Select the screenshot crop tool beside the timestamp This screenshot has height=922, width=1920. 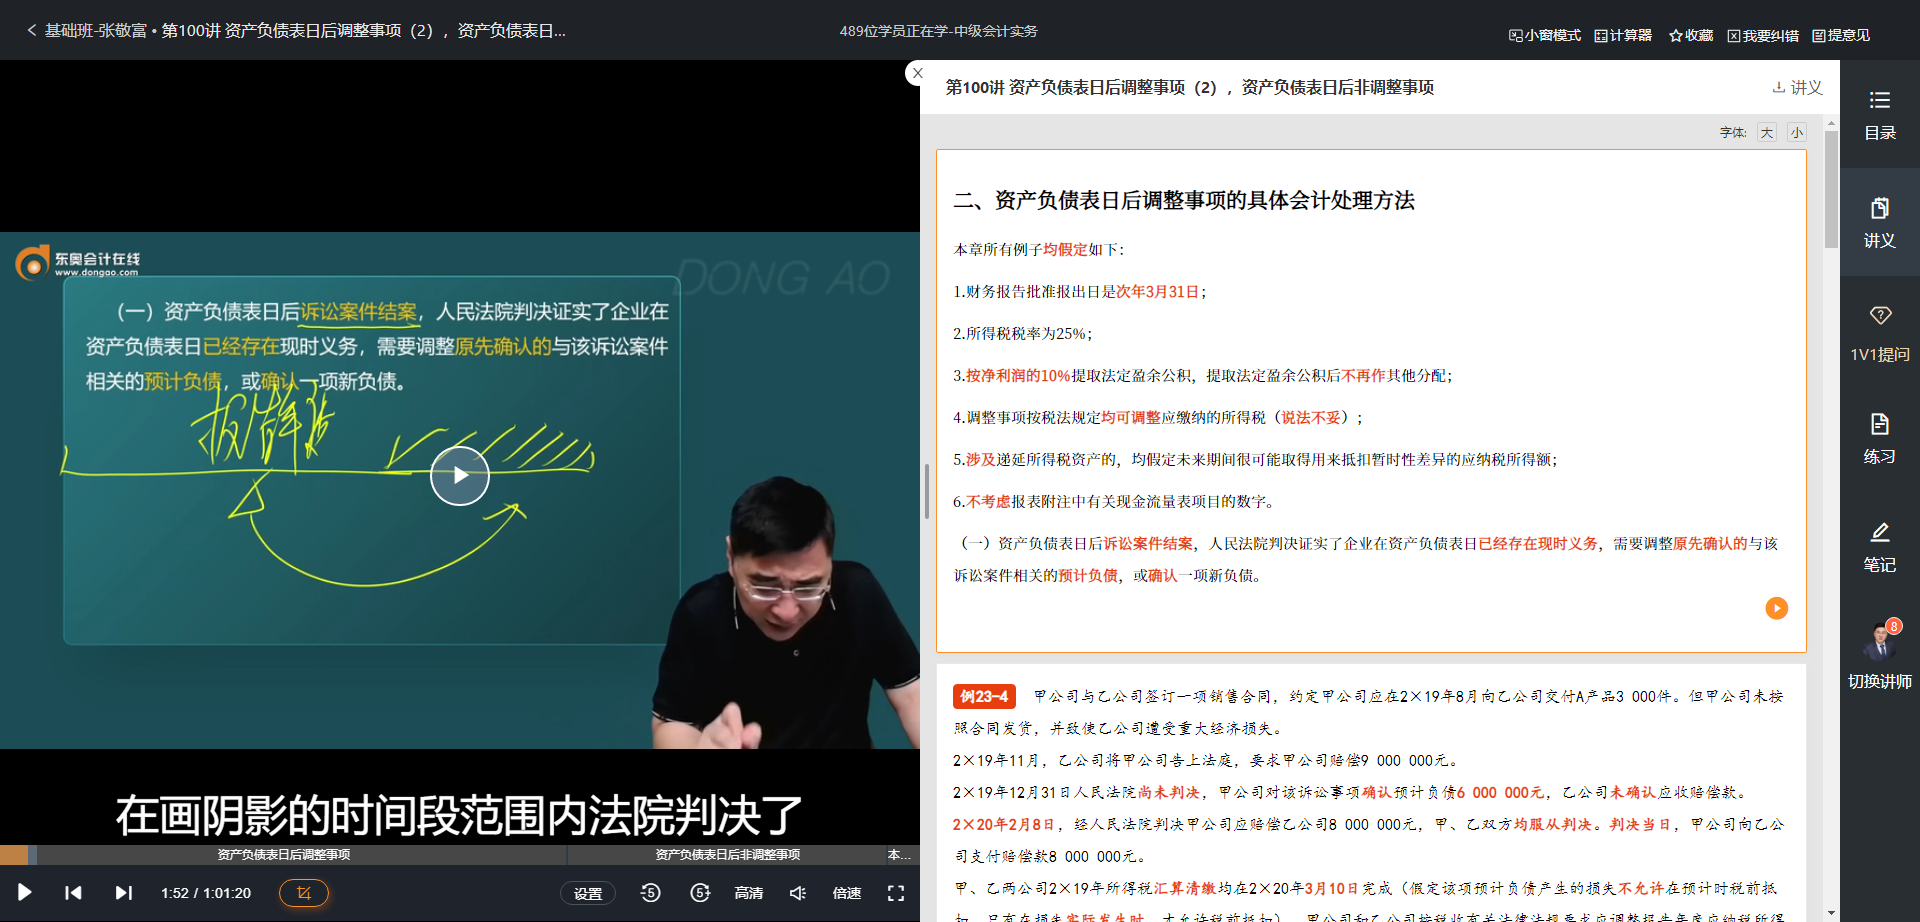[x=304, y=892]
